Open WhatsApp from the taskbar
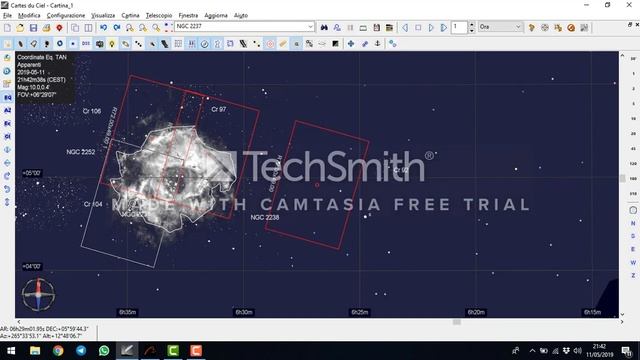Screen dimensions: 640x360 tap(104, 351)
